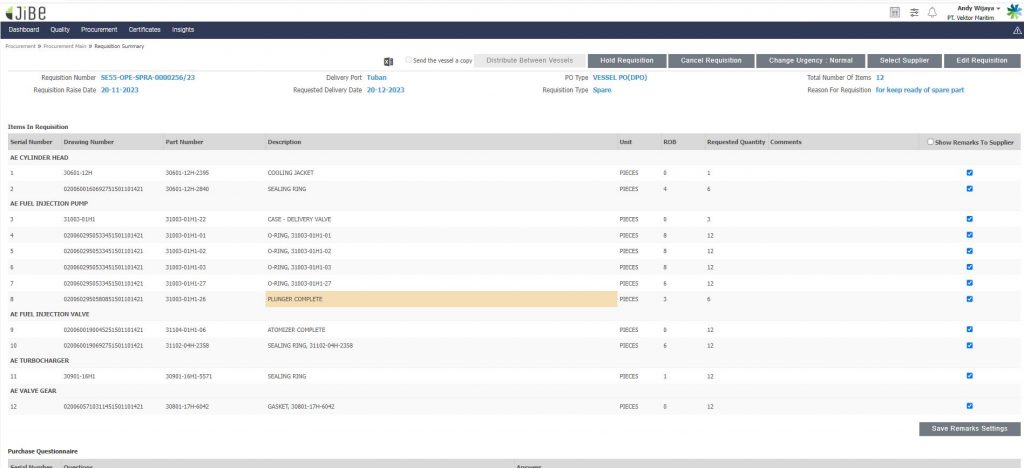
Task: Uncheck remarks checkbox for PLUNGER COMPLETE row
Action: coord(969,298)
